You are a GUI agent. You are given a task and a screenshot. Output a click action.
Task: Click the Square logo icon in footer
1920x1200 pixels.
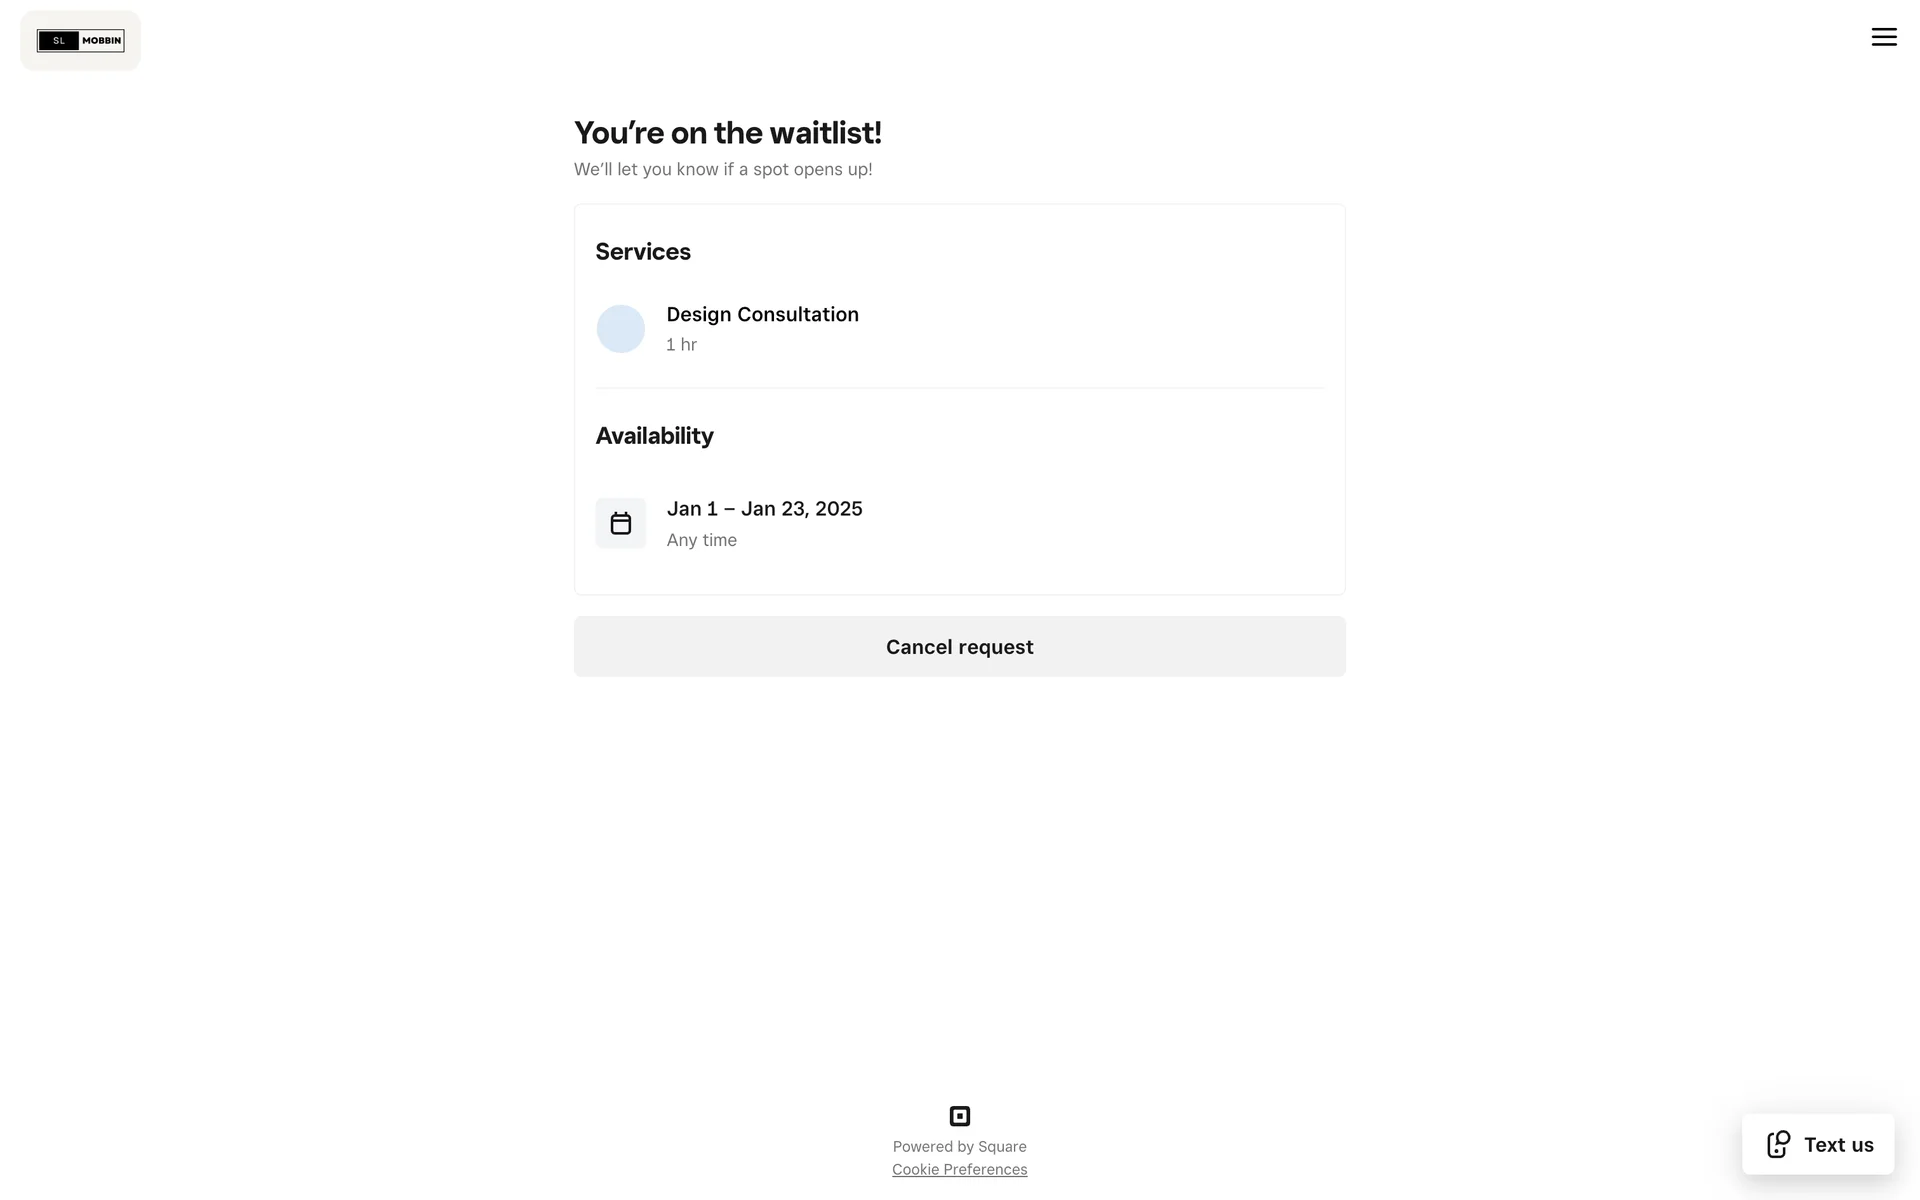click(x=959, y=1116)
